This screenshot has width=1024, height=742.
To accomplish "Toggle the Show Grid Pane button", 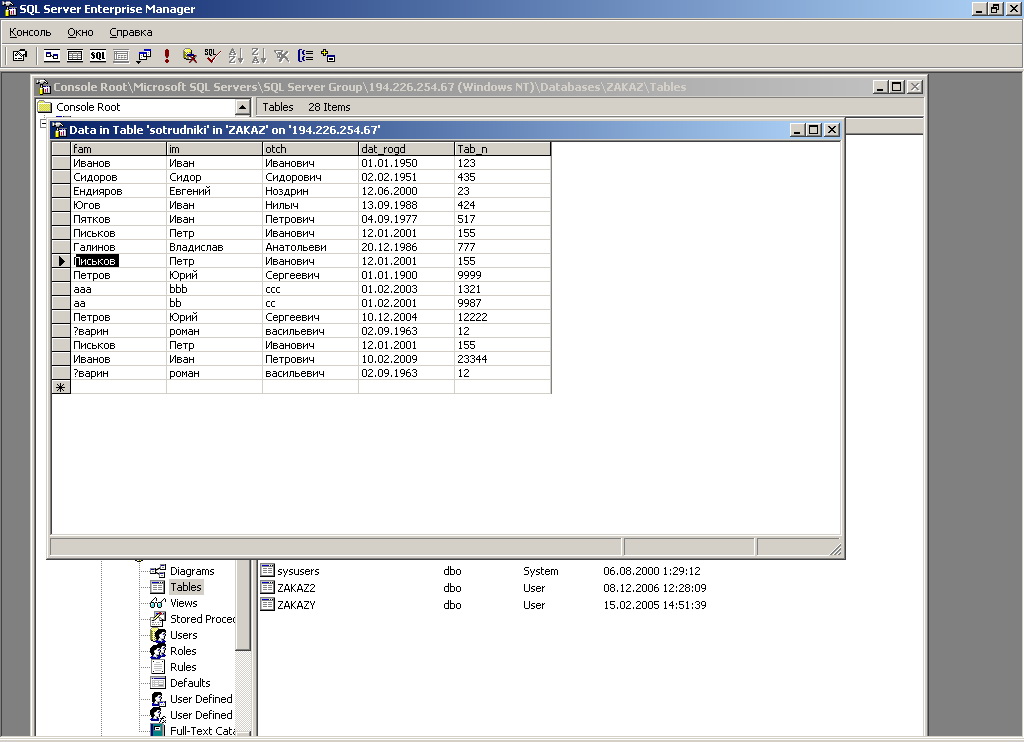I will 75,56.
